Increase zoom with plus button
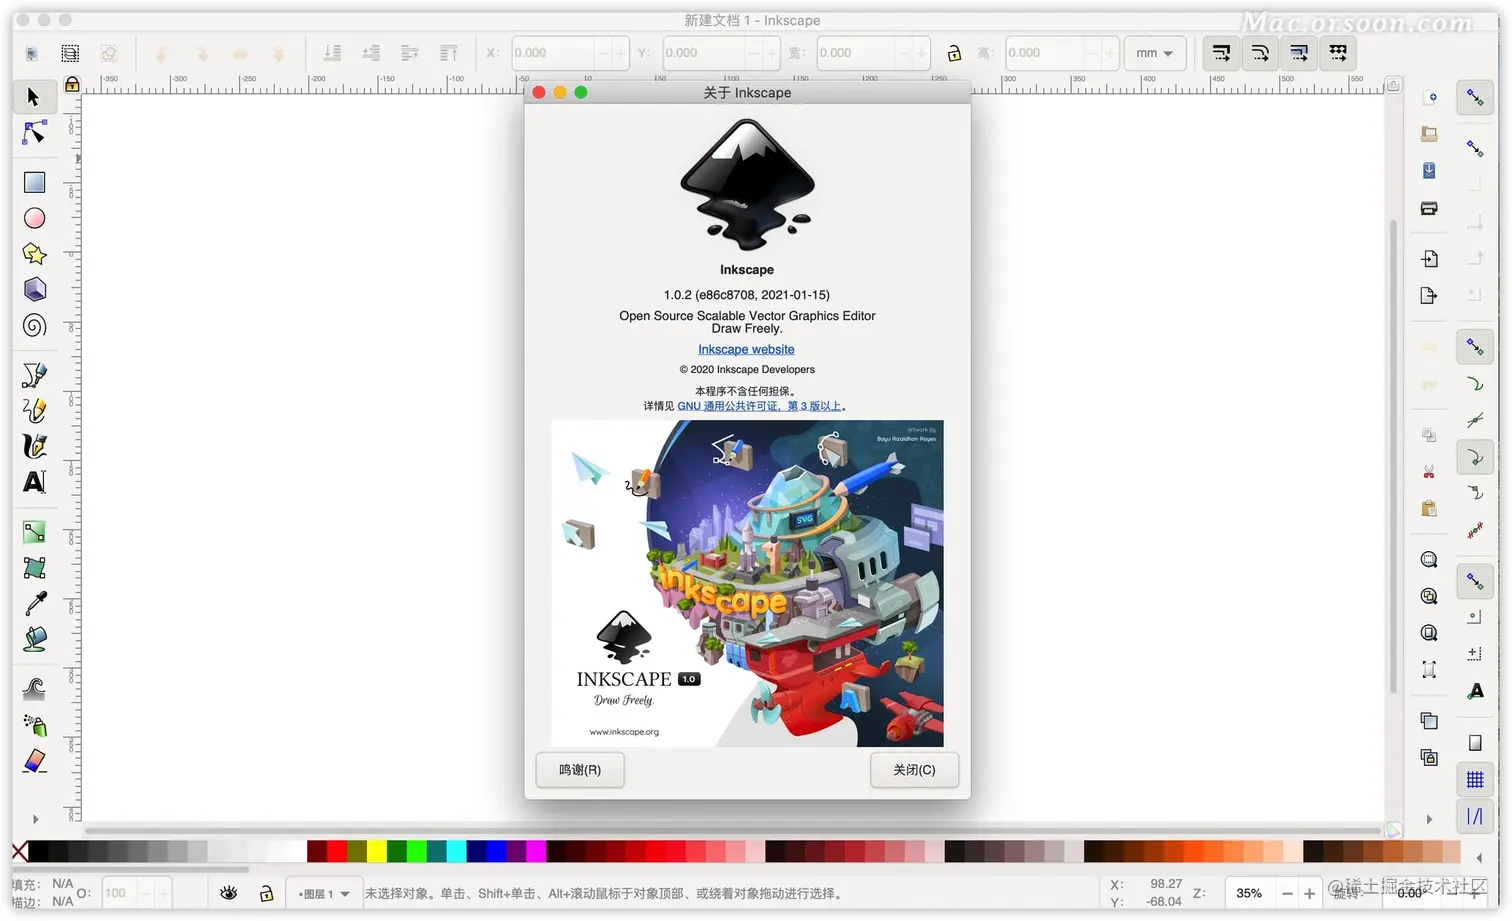This screenshot has height=921, width=1512. click(x=1309, y=893)
